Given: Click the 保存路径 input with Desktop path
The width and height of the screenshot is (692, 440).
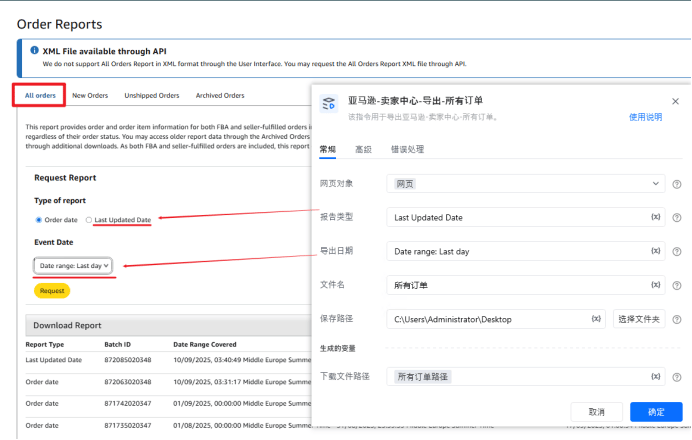Looking at the screenshot, I should click(496, 319).
